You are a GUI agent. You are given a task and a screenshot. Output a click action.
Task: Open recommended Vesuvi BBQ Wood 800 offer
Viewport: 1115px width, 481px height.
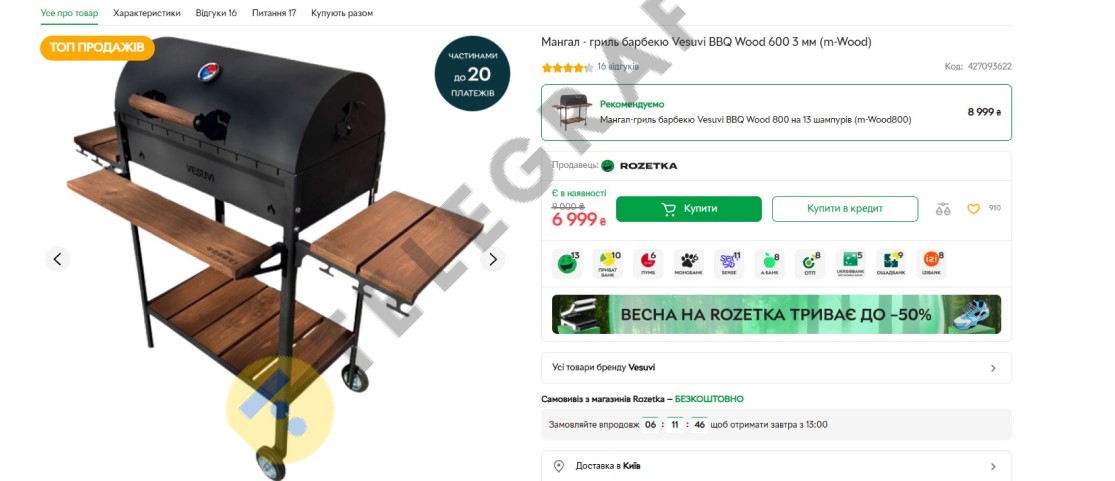776,112
